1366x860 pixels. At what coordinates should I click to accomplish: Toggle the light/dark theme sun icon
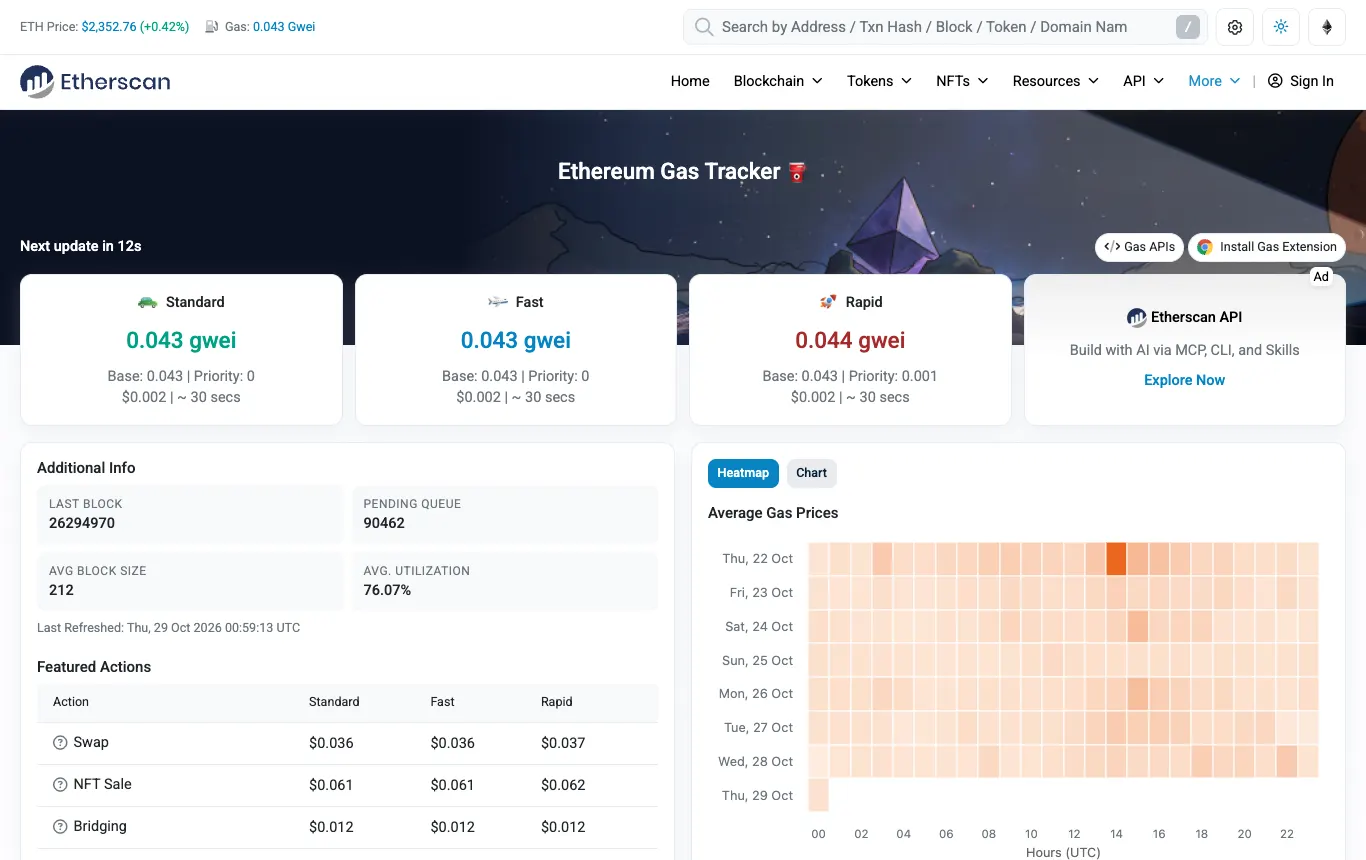[x=1281, y=27]
